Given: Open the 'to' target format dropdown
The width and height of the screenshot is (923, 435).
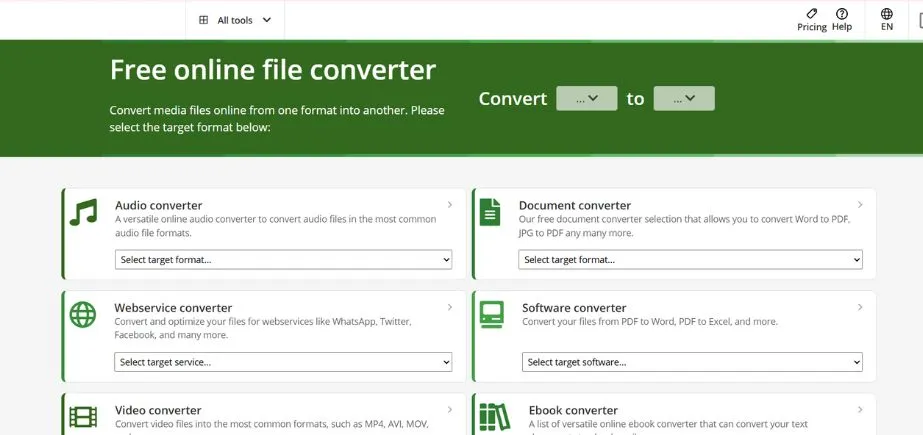Looking at the screenshot, I should [x=684, y=98].
